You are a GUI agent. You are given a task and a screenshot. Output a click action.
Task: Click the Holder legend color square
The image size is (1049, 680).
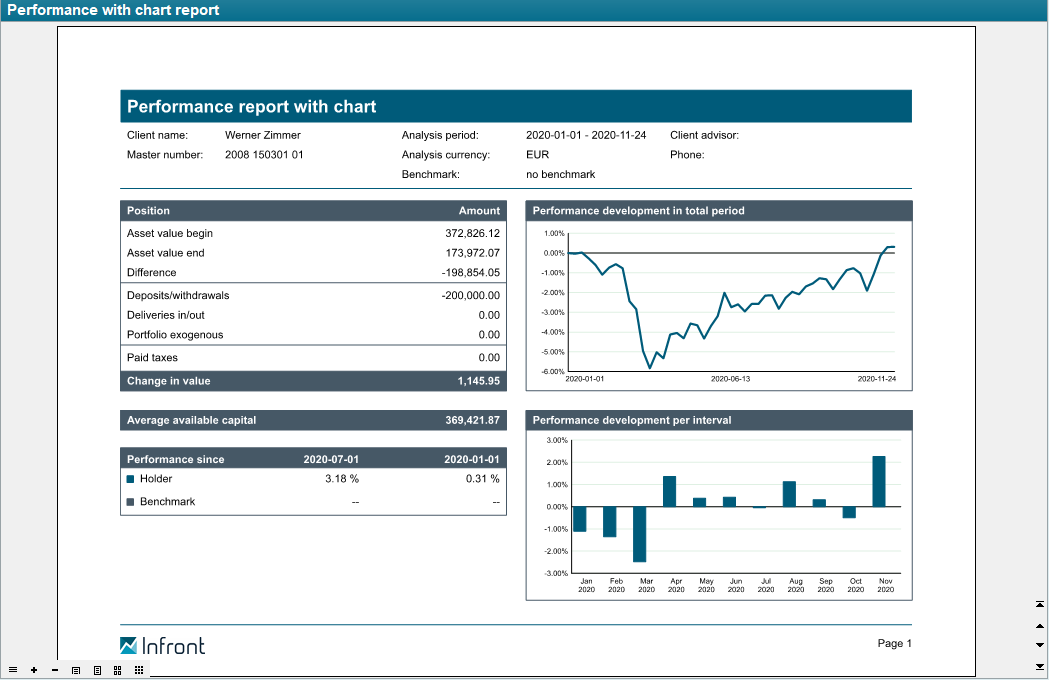(131, 479)
